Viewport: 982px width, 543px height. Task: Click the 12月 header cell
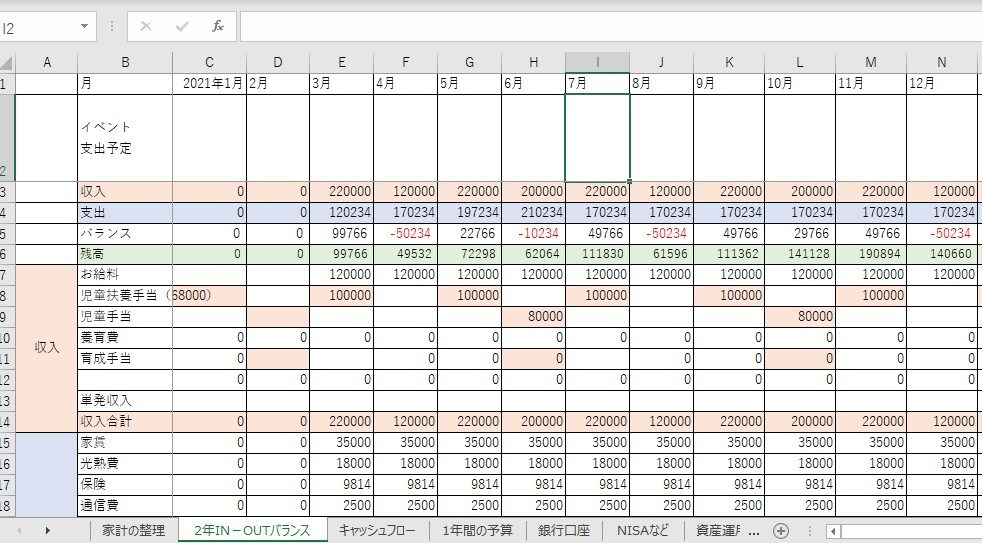coord(941,83)
